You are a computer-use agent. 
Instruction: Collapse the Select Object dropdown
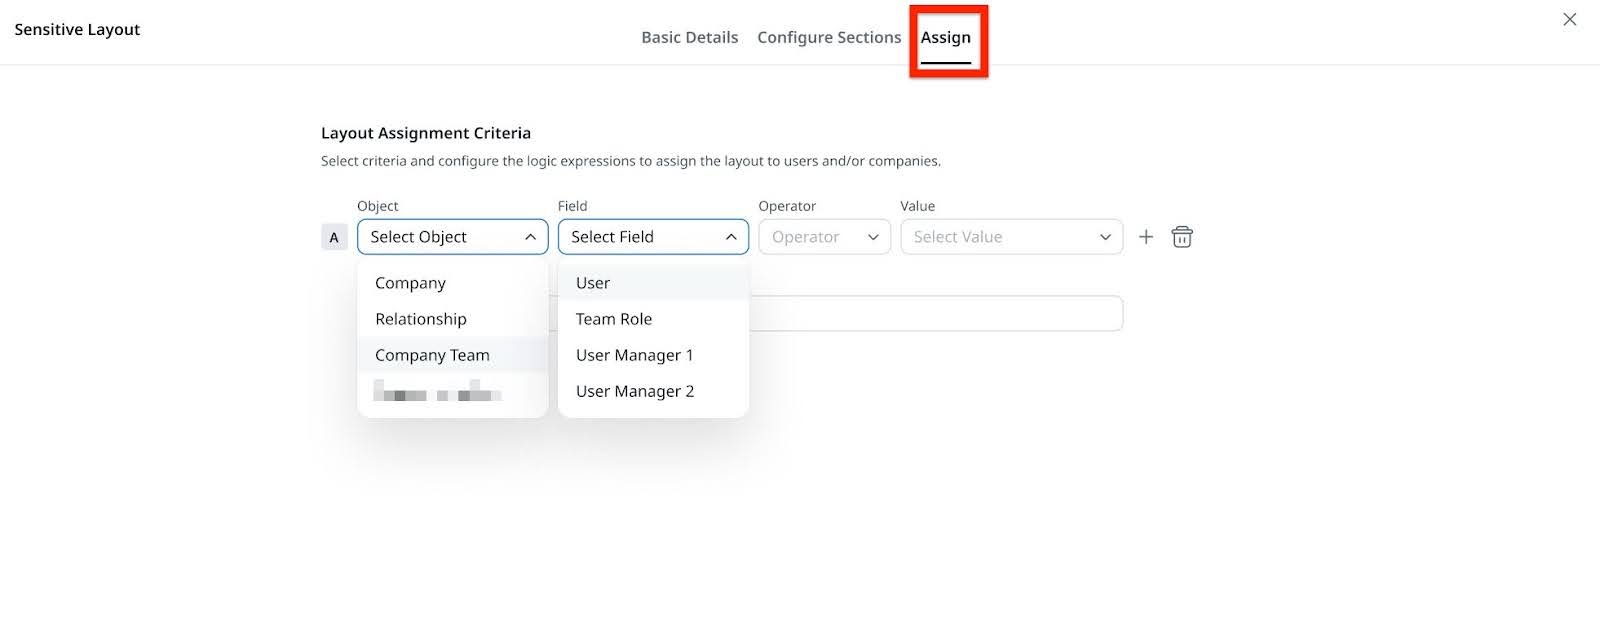[453, 237]
